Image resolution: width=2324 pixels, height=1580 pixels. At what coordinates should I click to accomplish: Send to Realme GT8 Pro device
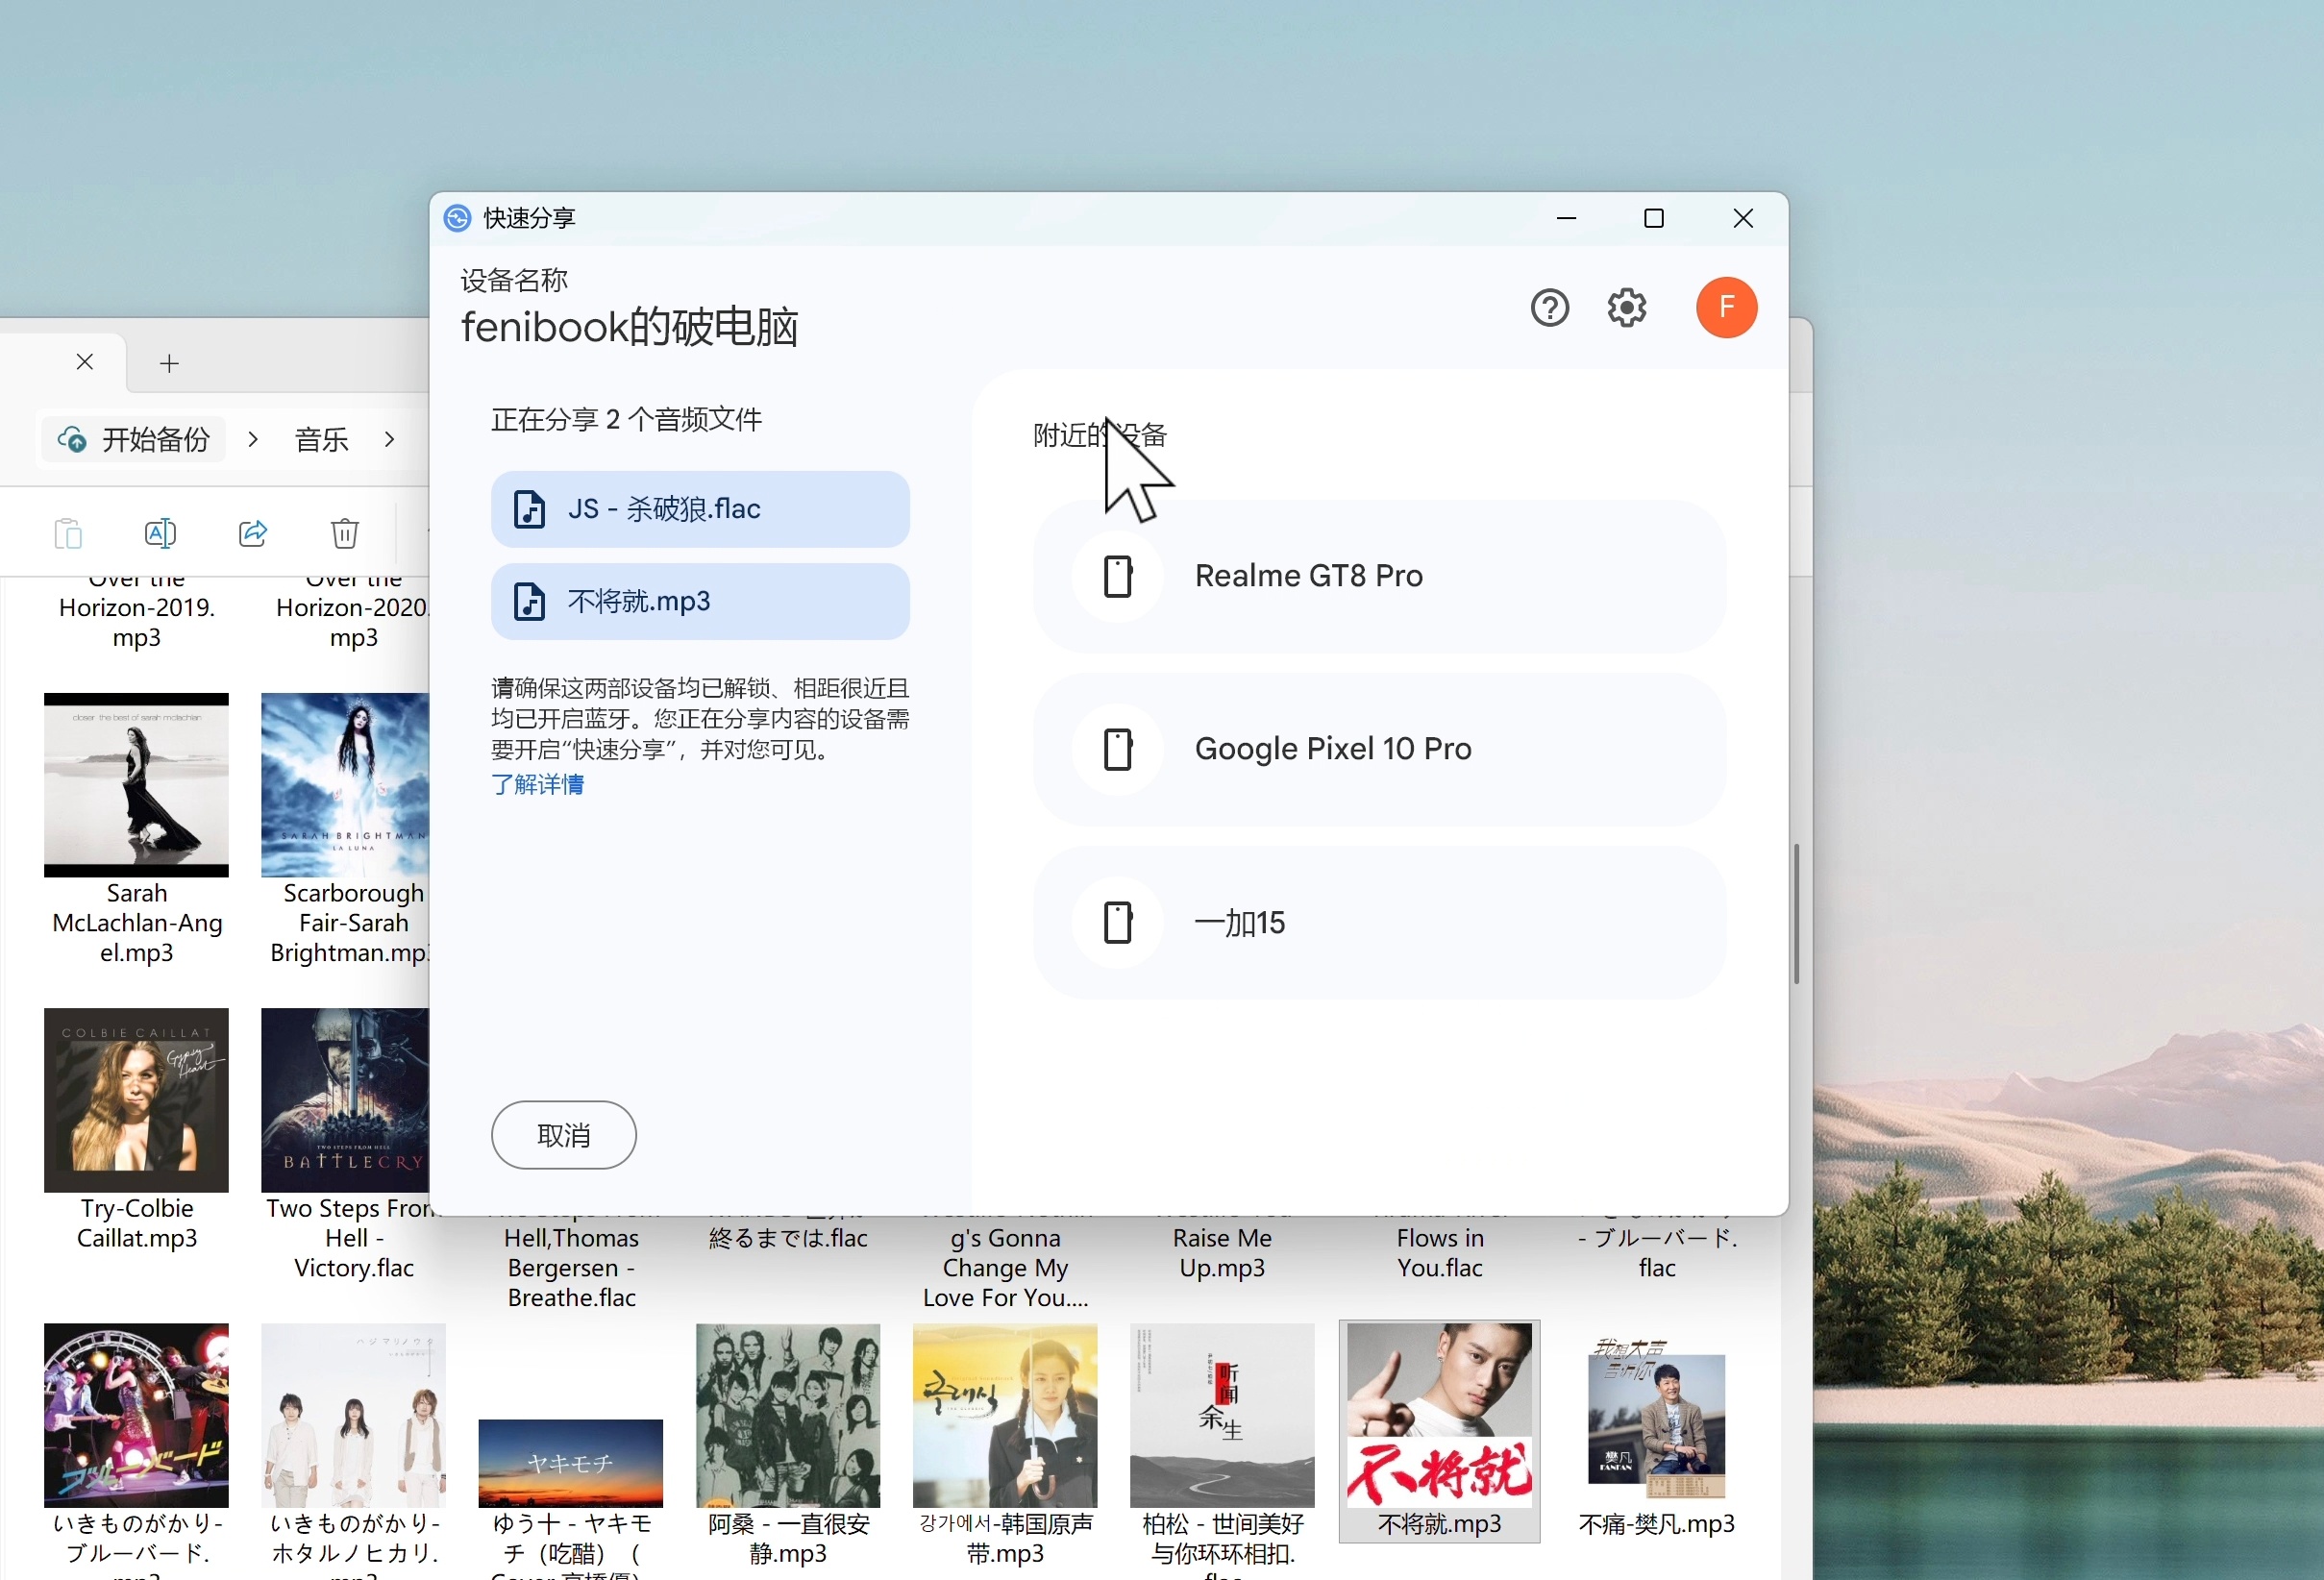tap(1378, 577)
